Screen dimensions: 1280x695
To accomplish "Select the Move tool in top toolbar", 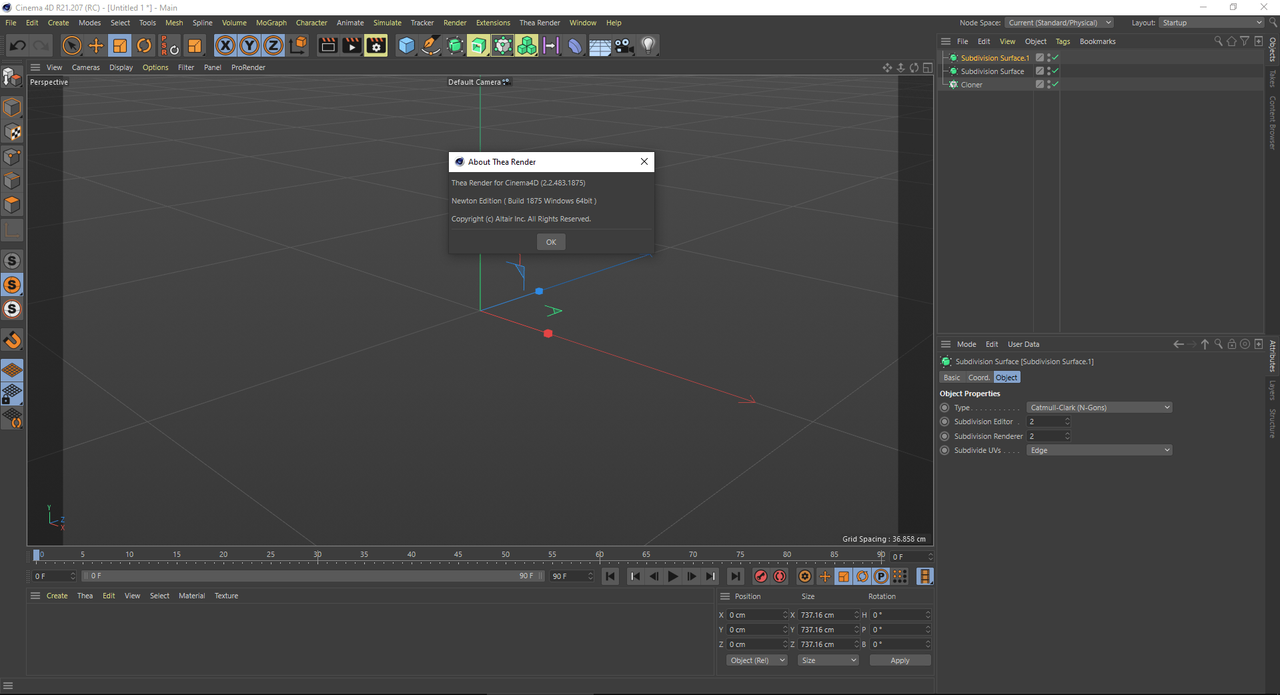I will pyautogui.click(x=96, y=45).
